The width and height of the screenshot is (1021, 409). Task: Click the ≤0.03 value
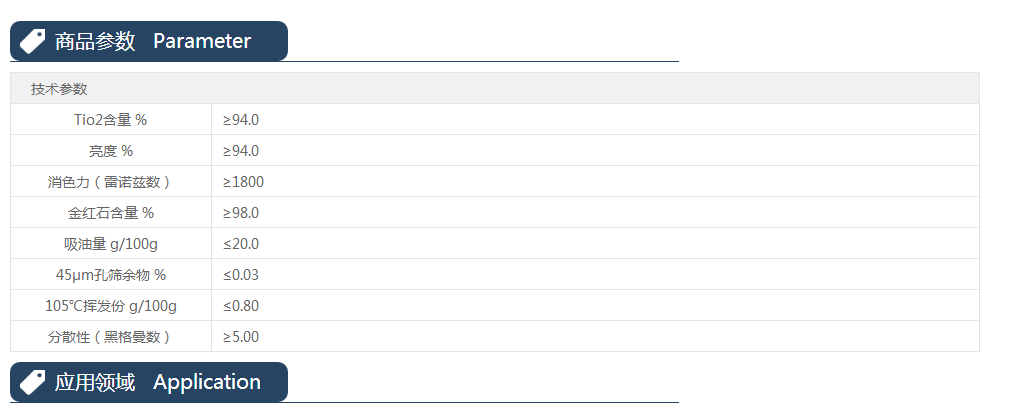(241, 275)
